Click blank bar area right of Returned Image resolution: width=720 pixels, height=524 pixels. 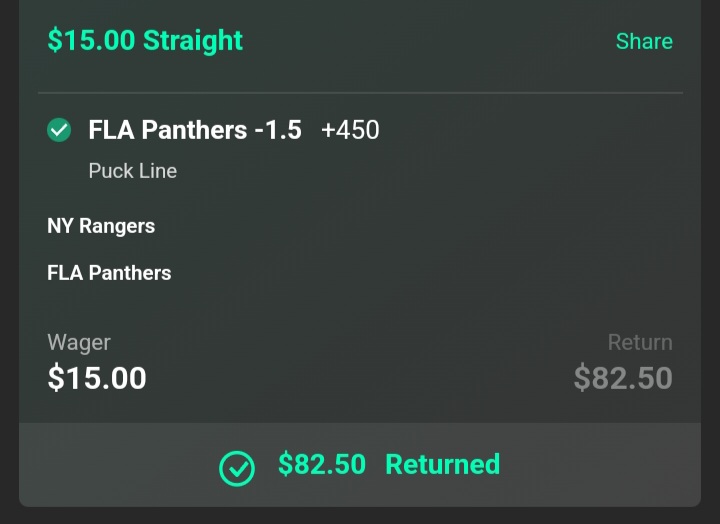click(600, 465)
